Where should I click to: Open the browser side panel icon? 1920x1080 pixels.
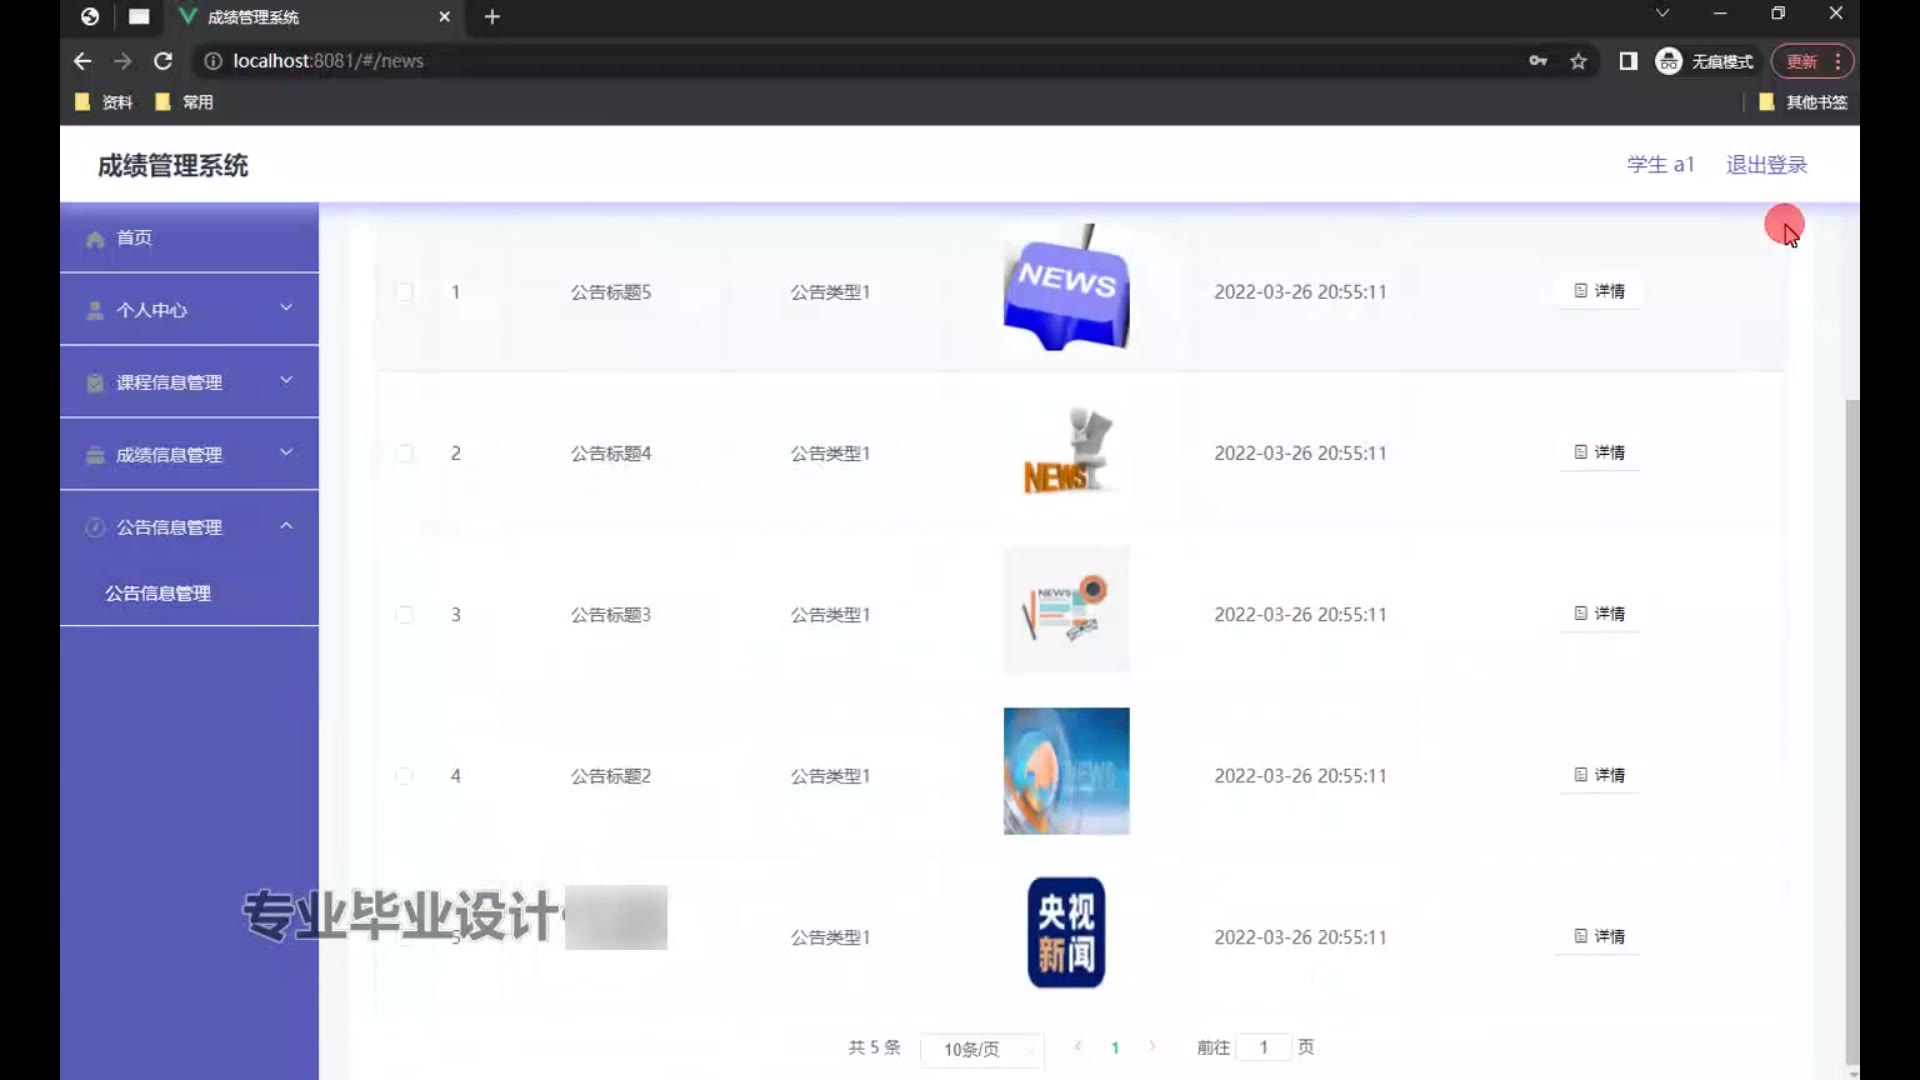click(1628, 61)
